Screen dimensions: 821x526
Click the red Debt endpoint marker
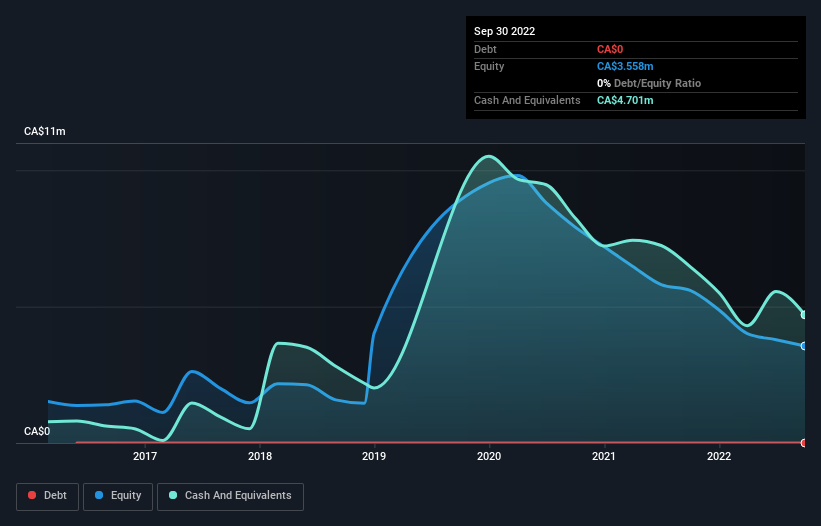pyautogui.click(x=804, y=443)
